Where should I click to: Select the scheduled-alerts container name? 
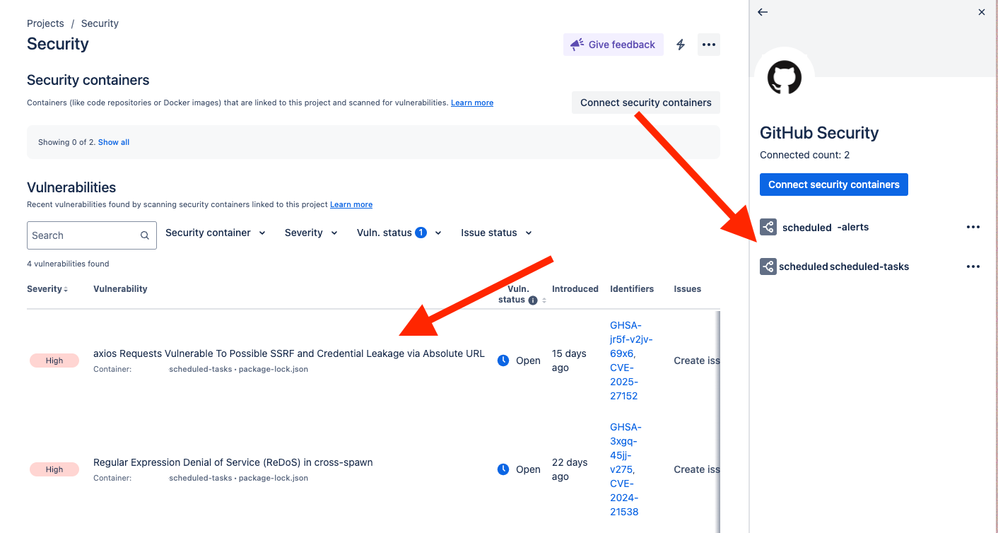826,227
